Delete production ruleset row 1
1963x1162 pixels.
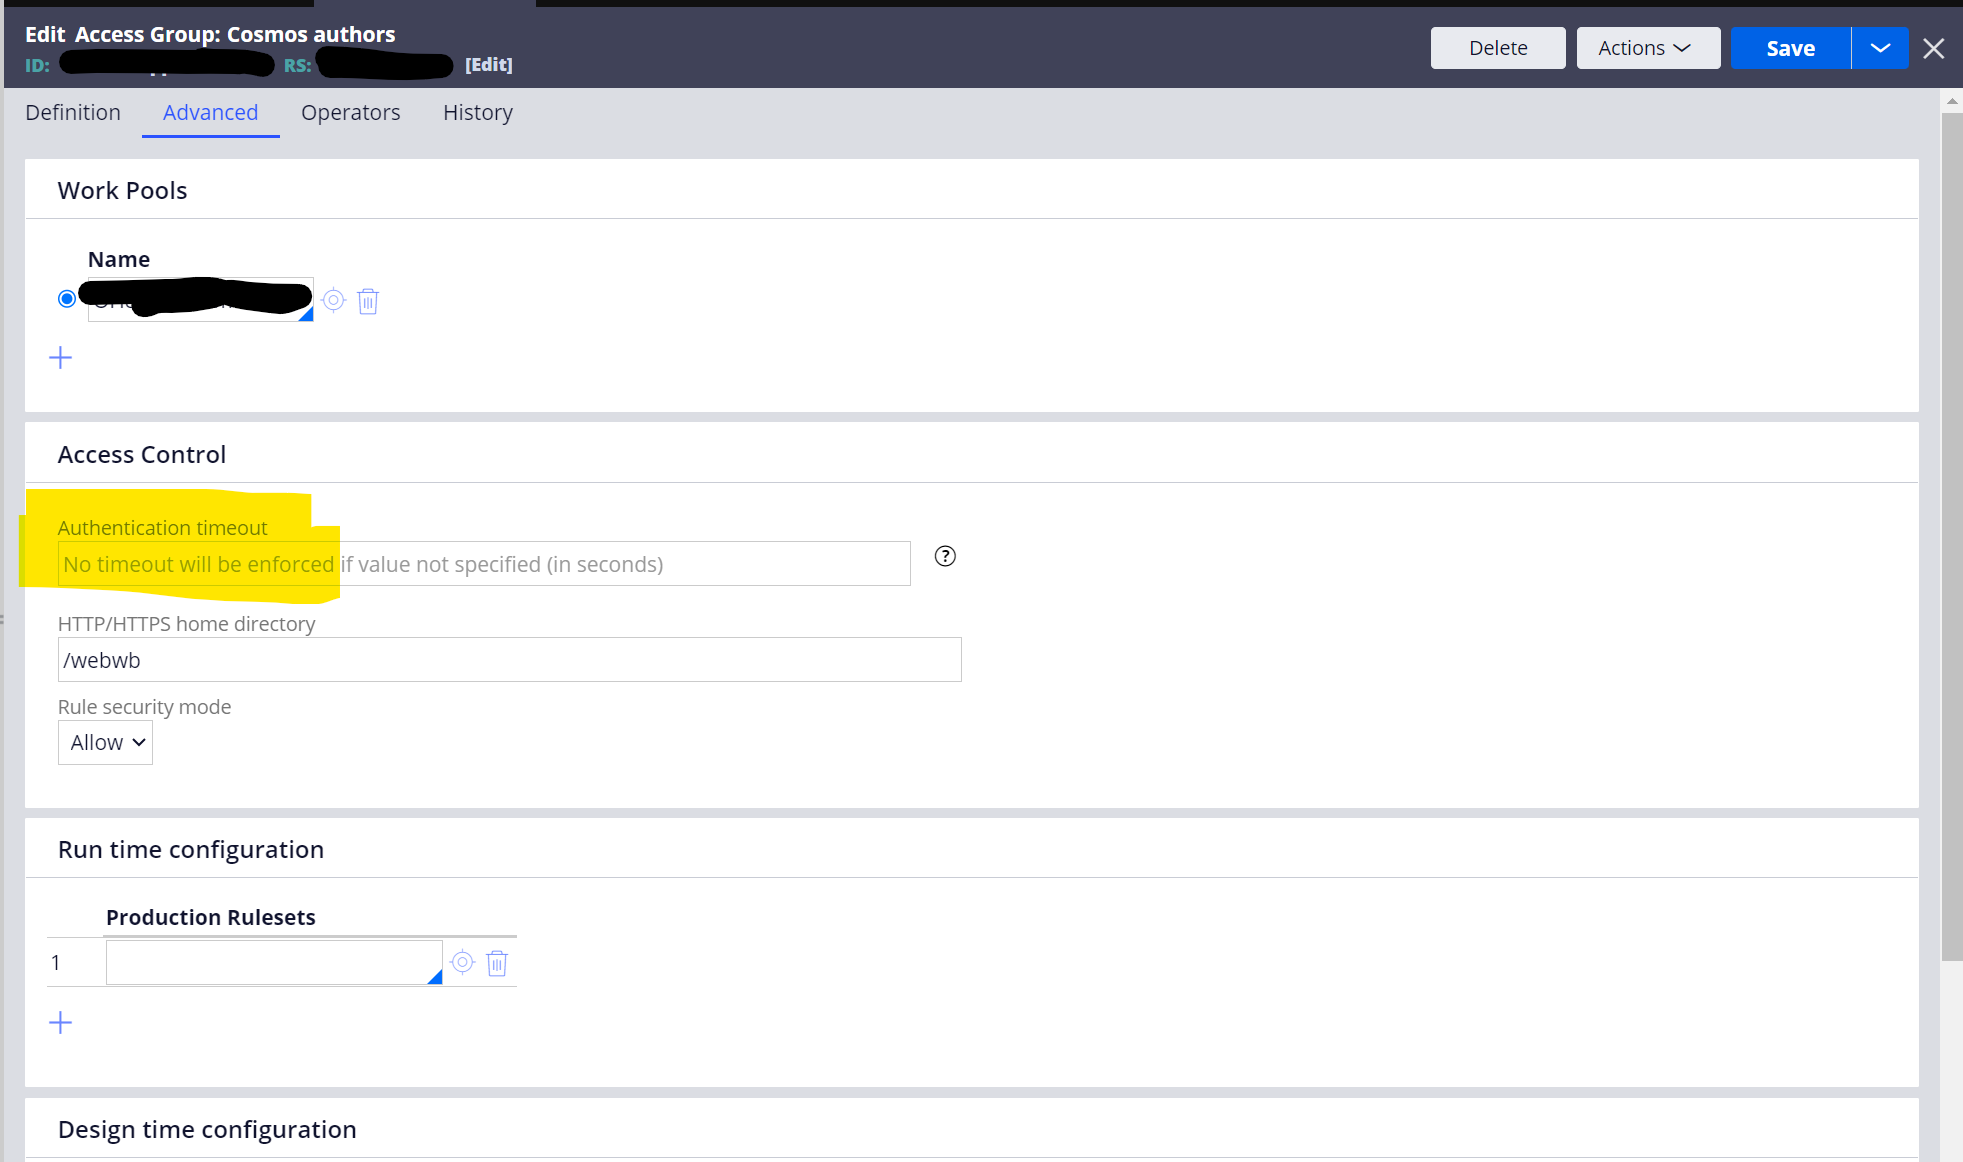click(x=497, y=963)
